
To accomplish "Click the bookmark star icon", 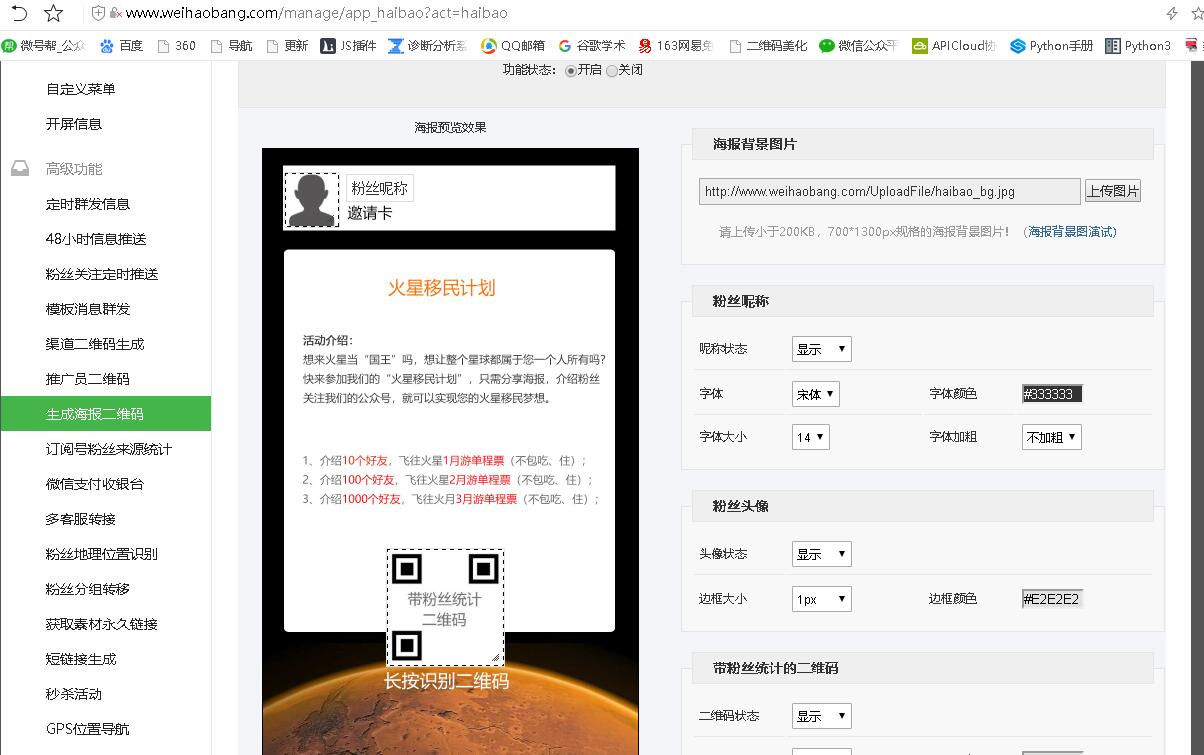I will (x=54, y=13).
